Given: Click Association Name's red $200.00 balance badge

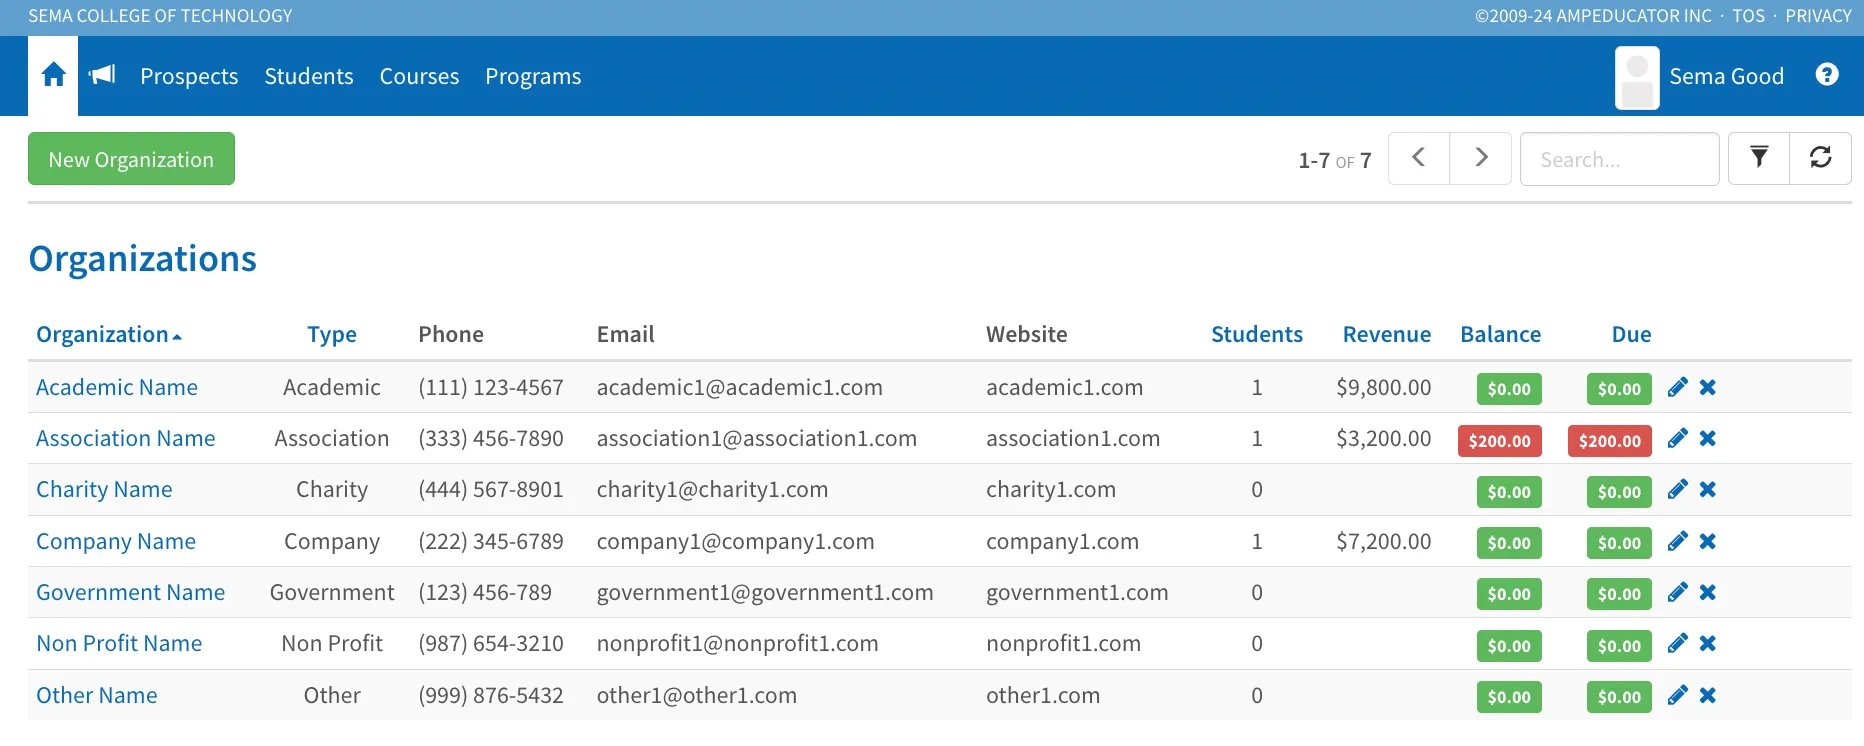Looking at the screenshot, I should pos(1500,440).
